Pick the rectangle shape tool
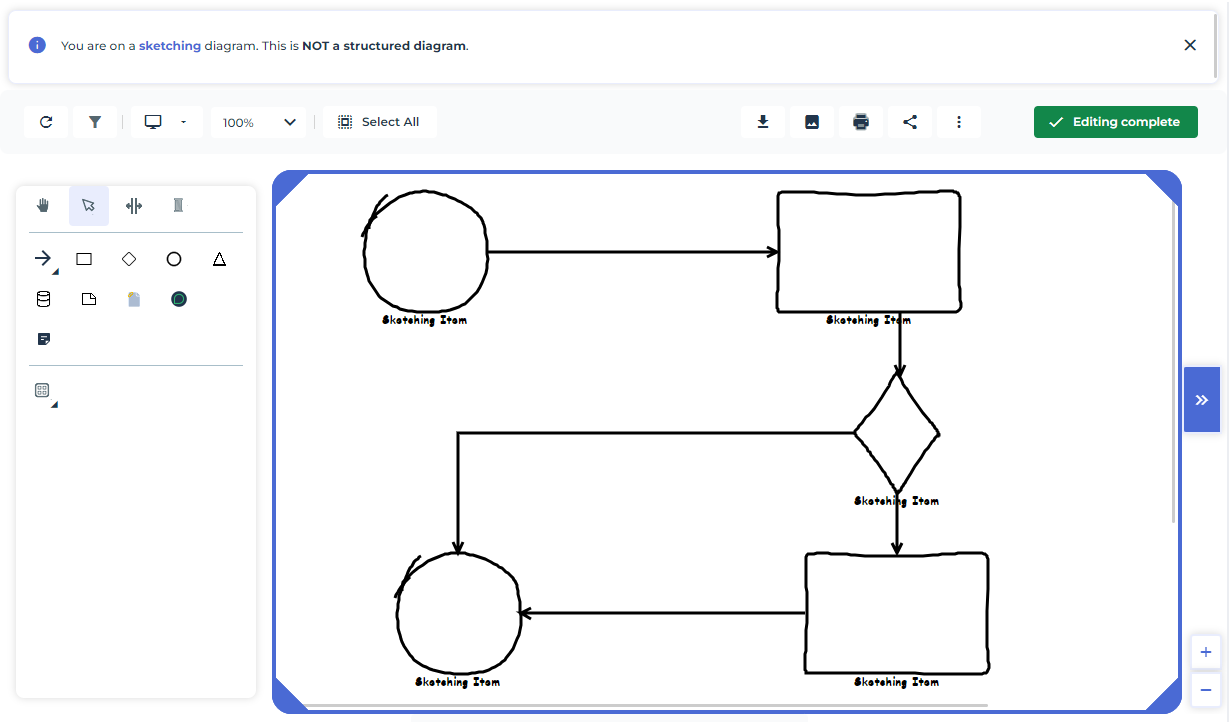1229x722 pixels. click(84, 259)
